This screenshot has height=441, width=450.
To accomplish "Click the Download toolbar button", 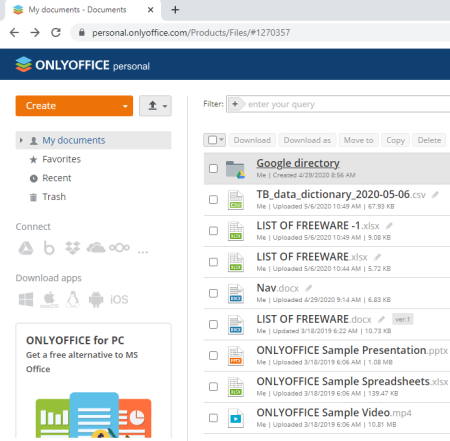I will [x=252, y=140].
